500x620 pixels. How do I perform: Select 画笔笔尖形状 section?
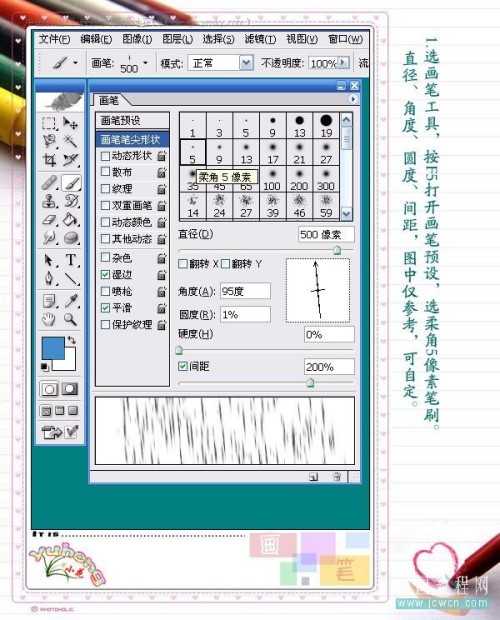pyautogui.click(x=132, y=139)
